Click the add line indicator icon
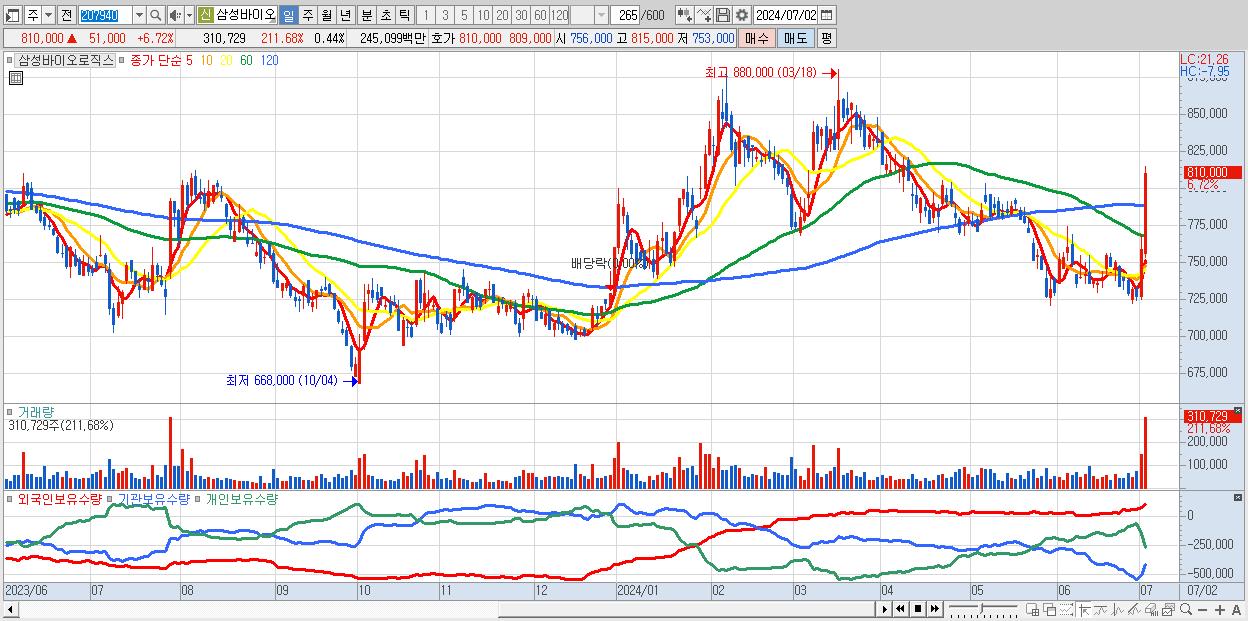Image resolution: width=1248 pixels, height=621 pixels. [704, 15]
